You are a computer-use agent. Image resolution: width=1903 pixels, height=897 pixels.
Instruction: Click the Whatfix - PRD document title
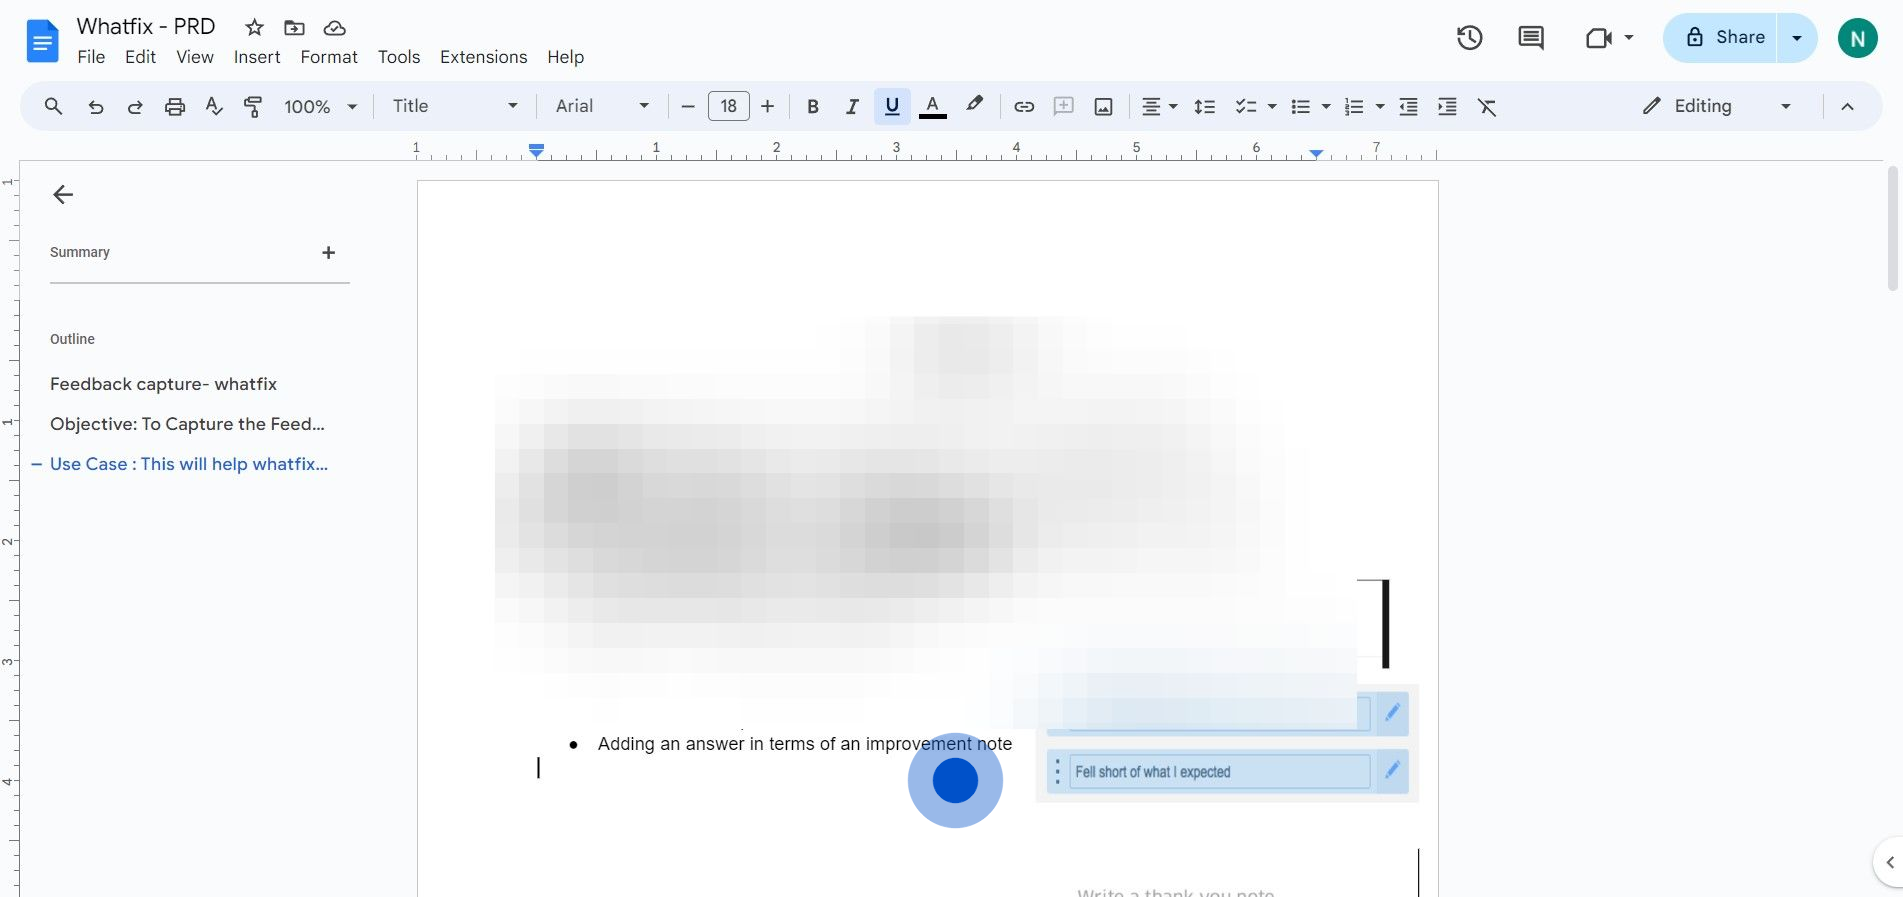pos(146,27)
